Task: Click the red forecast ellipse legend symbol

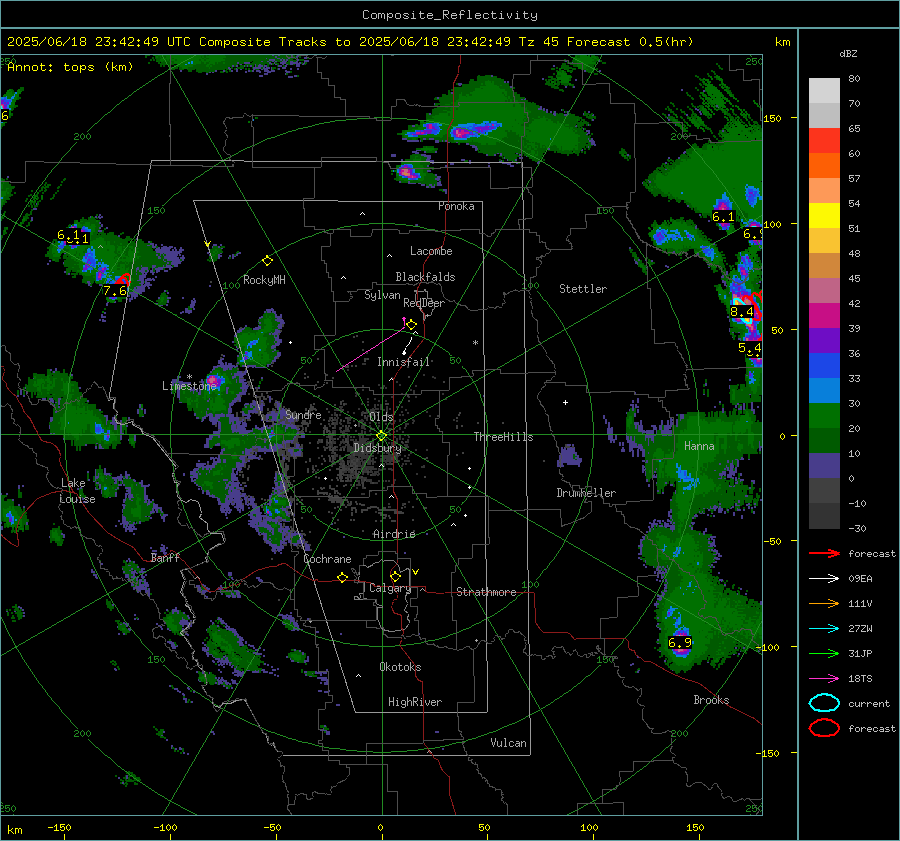Action: [824, 728]
